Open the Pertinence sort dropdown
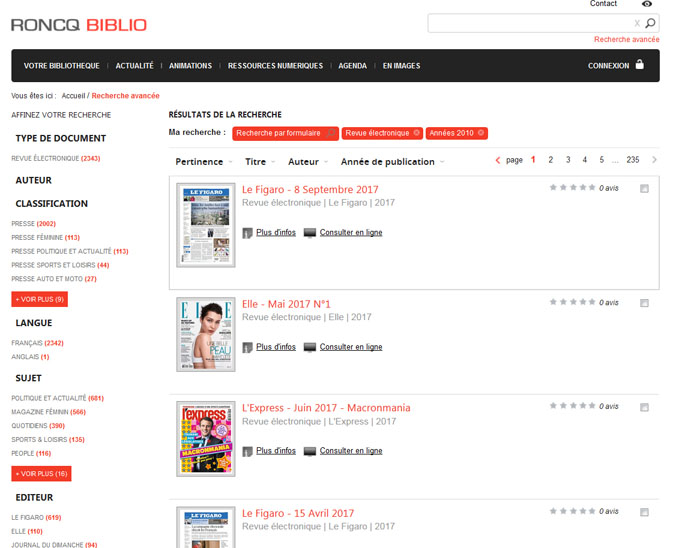The width and height of the screenshot is (688, 548). pyautogui.click(x=204, y=162)
